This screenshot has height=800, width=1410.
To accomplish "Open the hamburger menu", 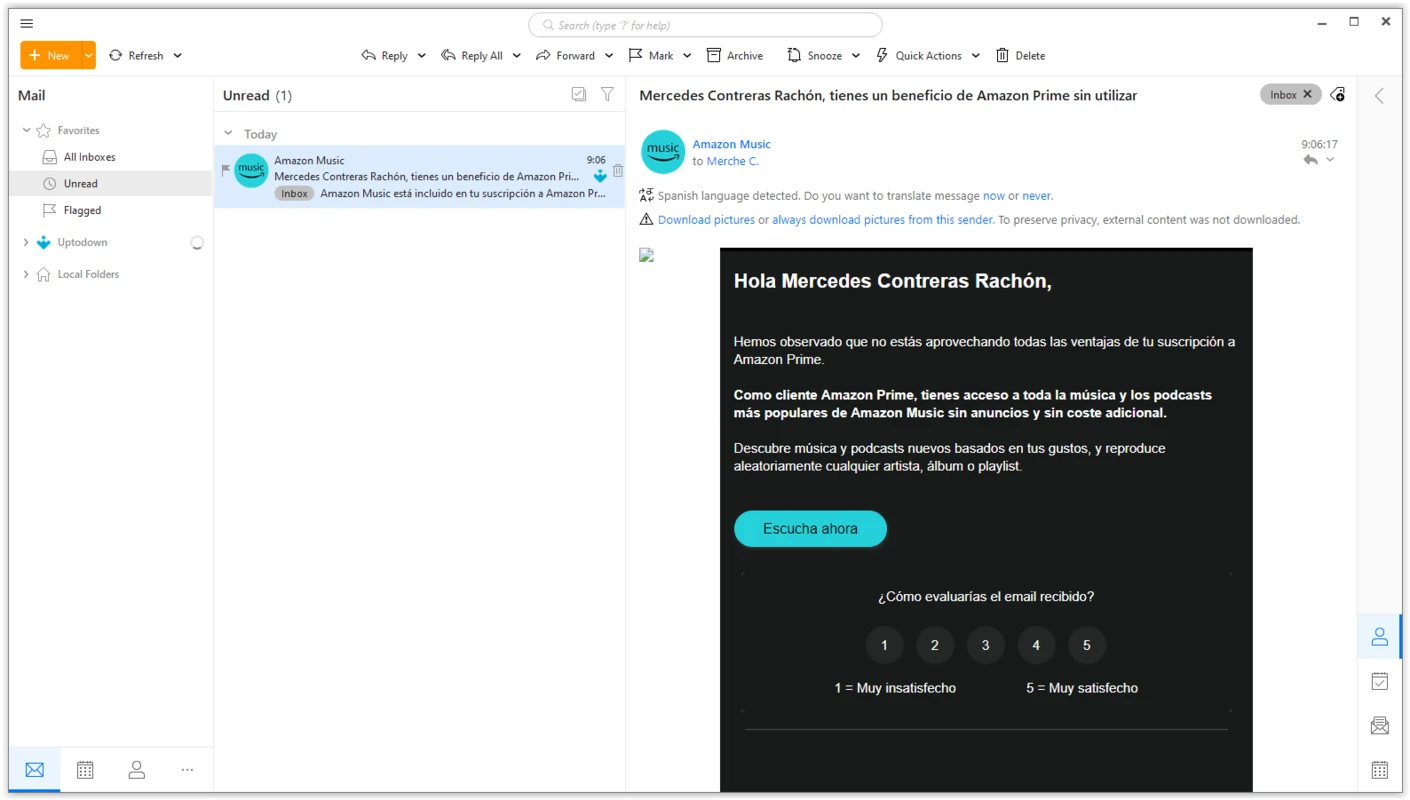I will click(x=27, y=23).
